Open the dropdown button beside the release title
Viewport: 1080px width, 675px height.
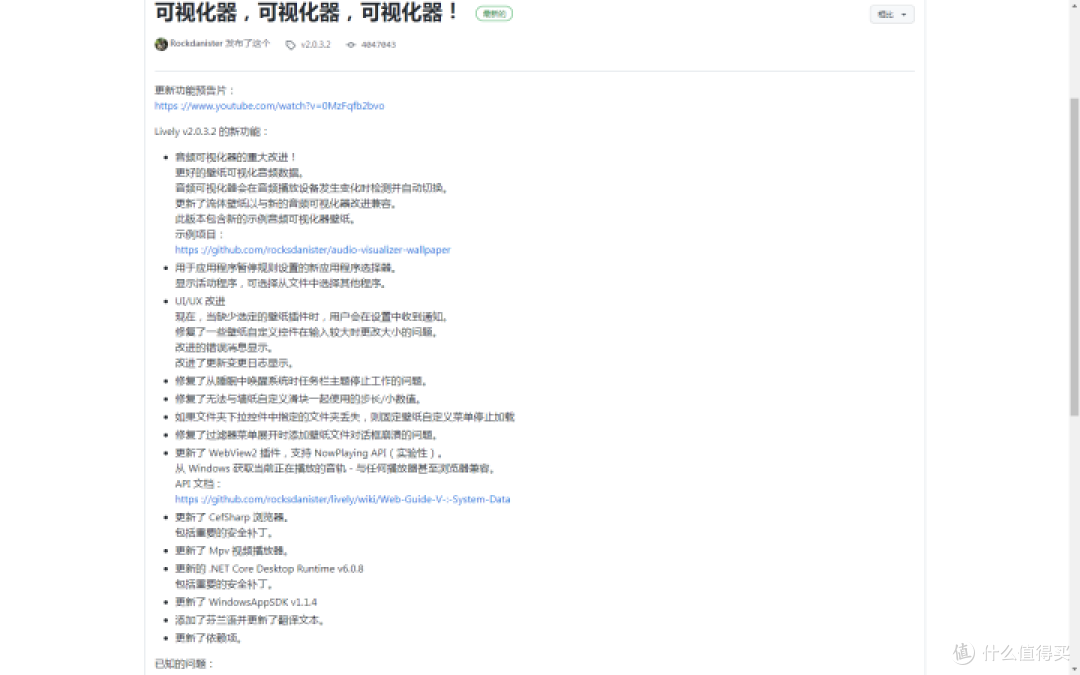coord(892,14)
